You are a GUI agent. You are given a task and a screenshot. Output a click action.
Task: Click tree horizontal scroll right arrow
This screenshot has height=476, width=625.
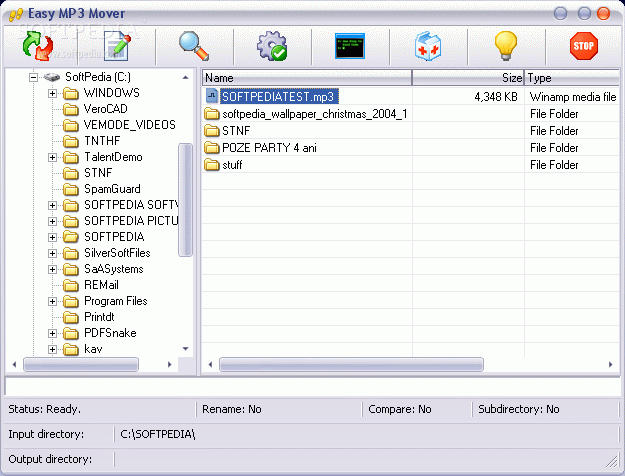click(169, 364)
